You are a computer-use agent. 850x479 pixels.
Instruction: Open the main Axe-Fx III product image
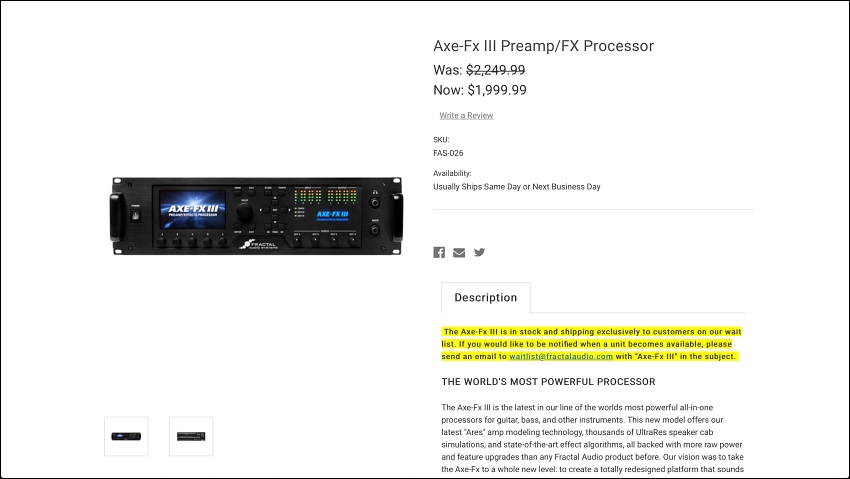(x=256, y=216)
